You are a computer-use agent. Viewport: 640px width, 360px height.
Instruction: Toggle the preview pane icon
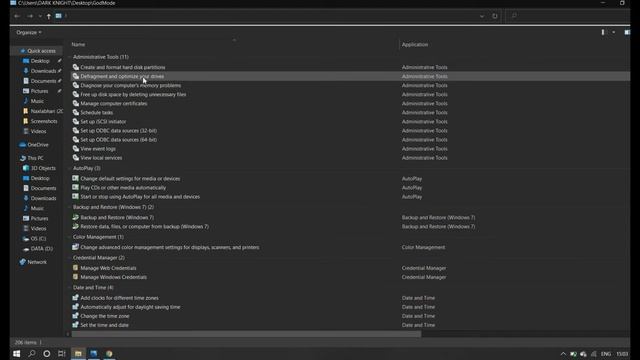click(627, 32)
